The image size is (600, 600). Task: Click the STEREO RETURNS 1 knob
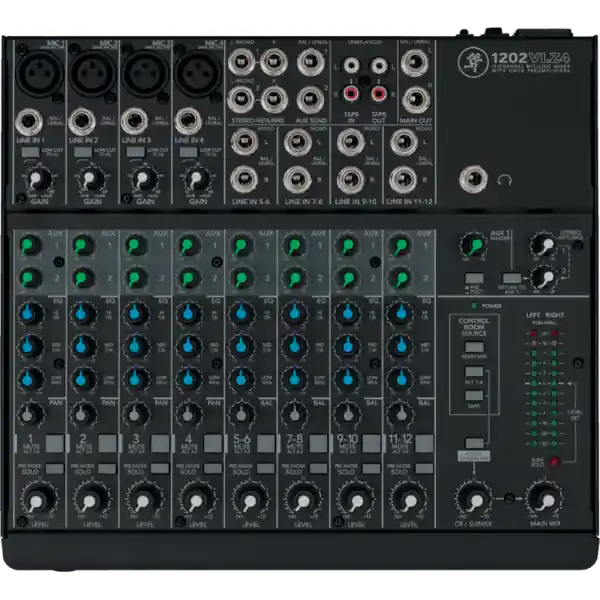pyautogui.click(x=544, y=246)
